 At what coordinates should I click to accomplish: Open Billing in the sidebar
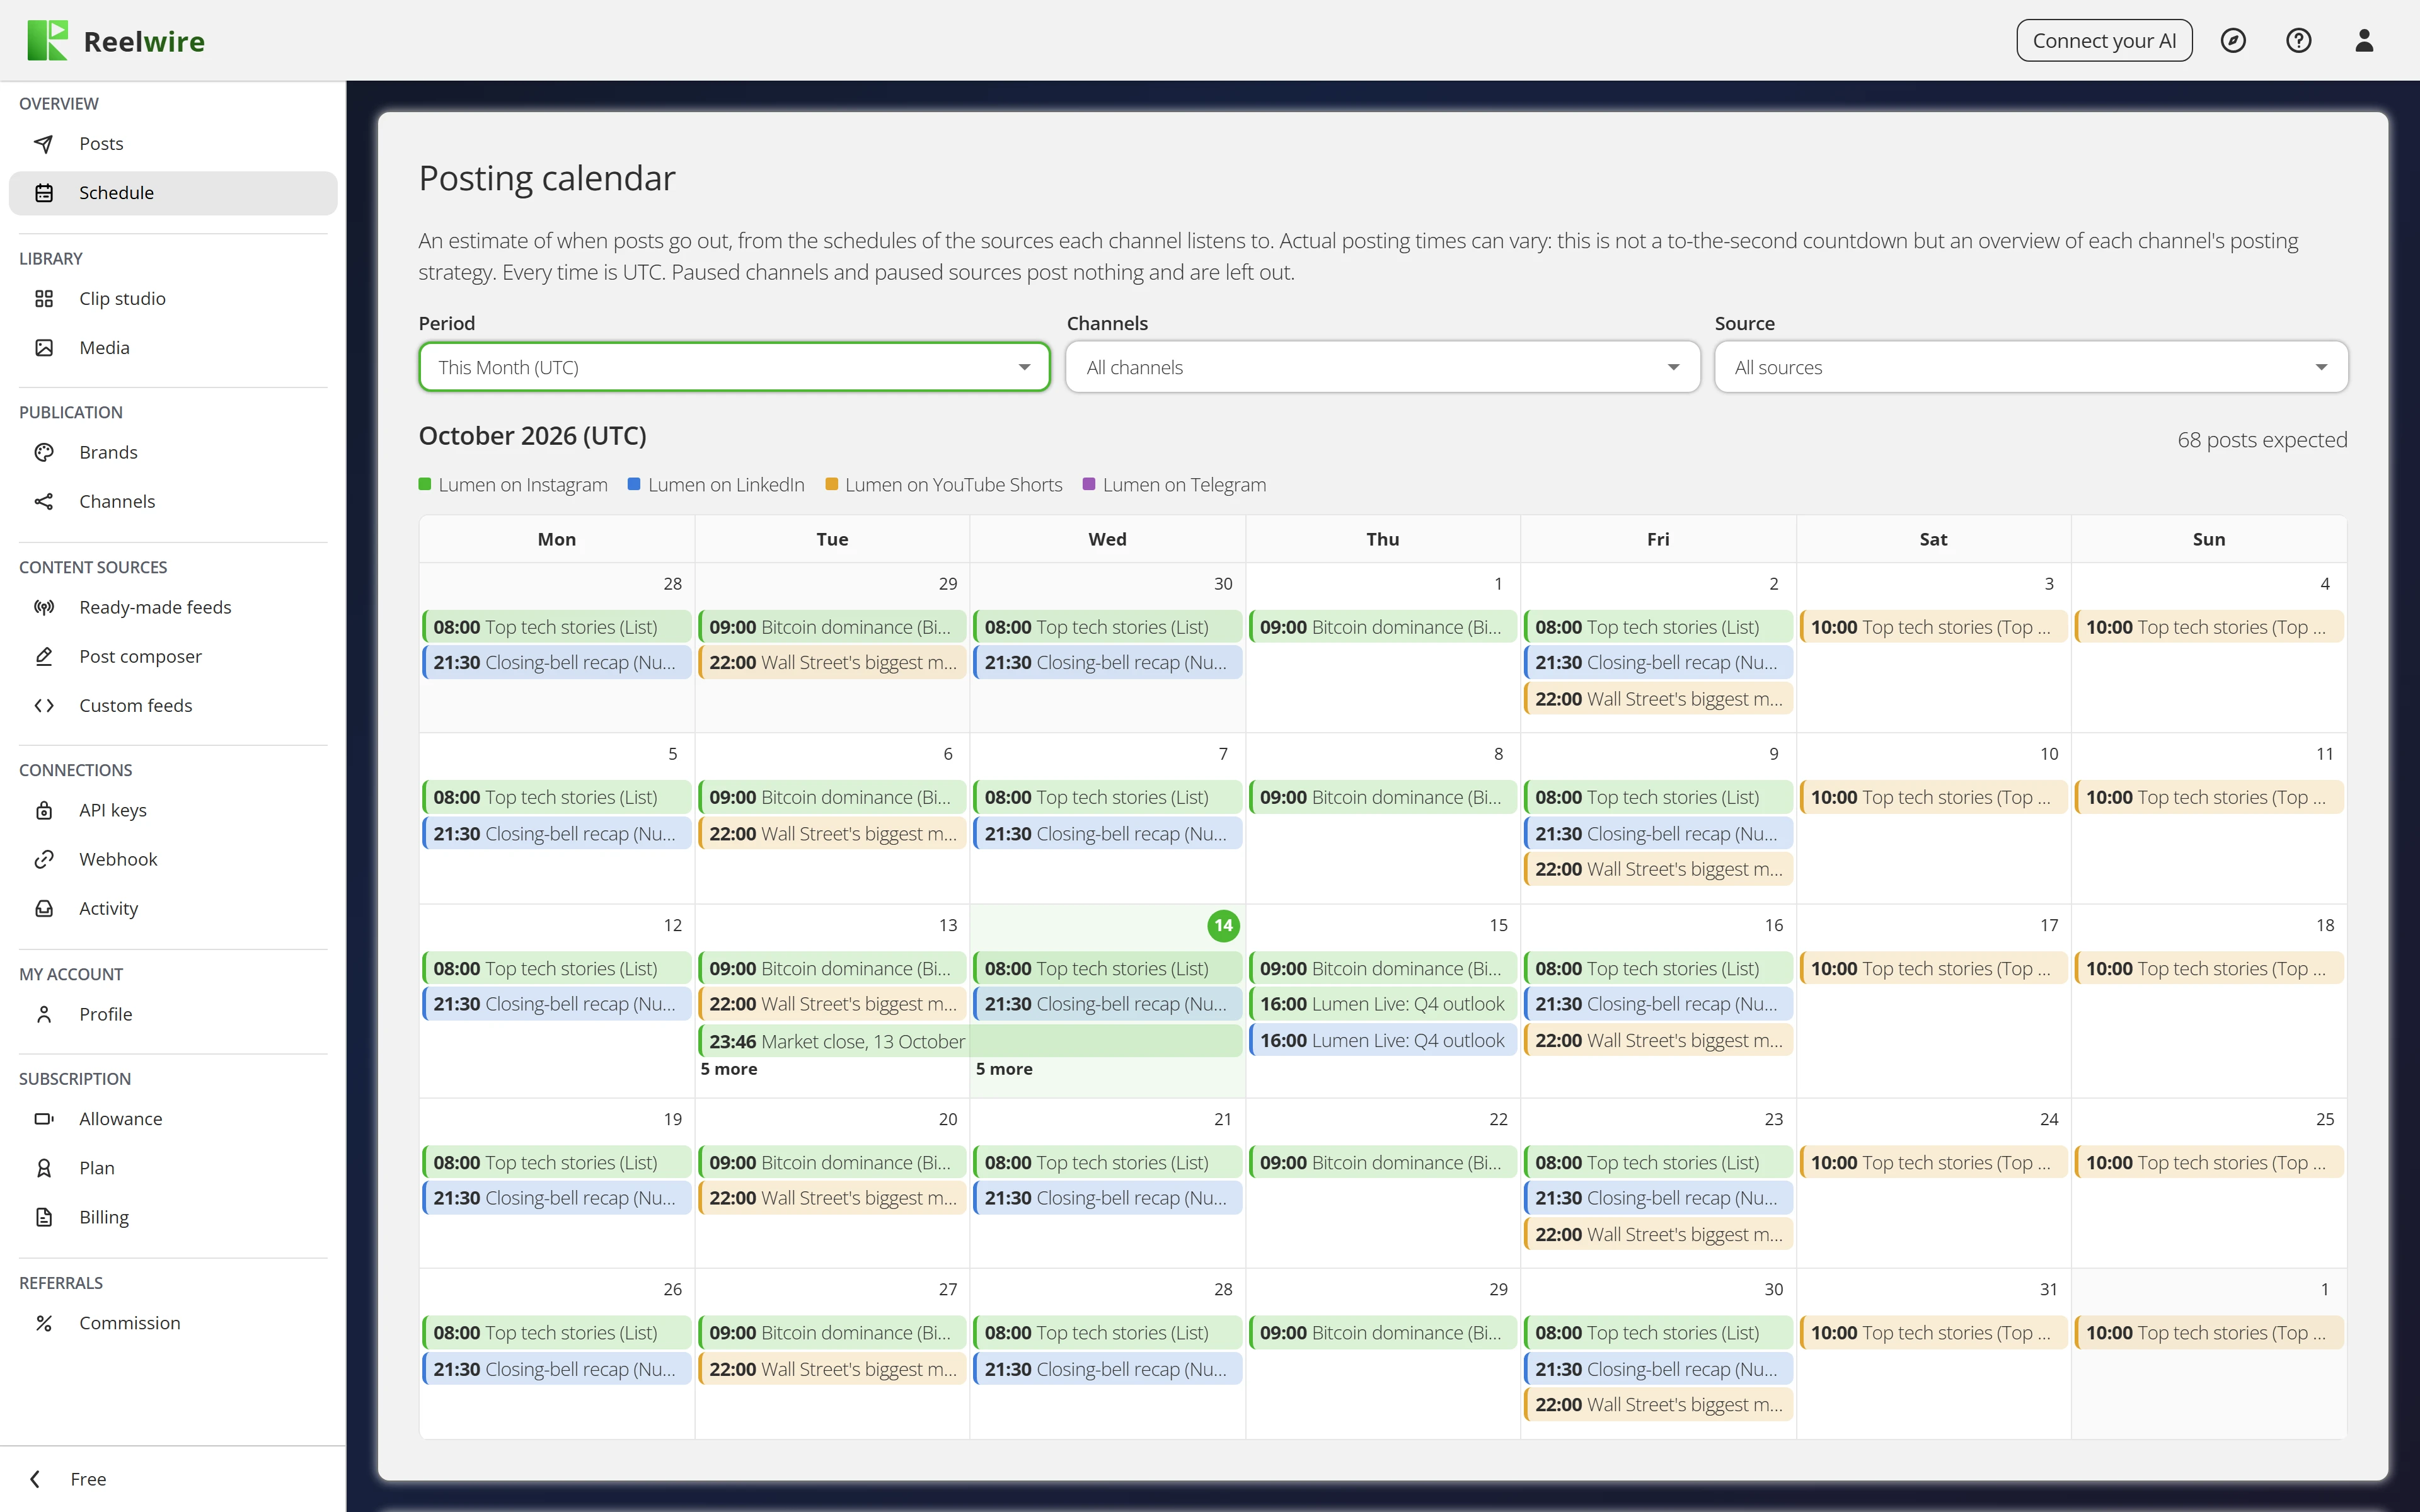(x=173, y=1217)
